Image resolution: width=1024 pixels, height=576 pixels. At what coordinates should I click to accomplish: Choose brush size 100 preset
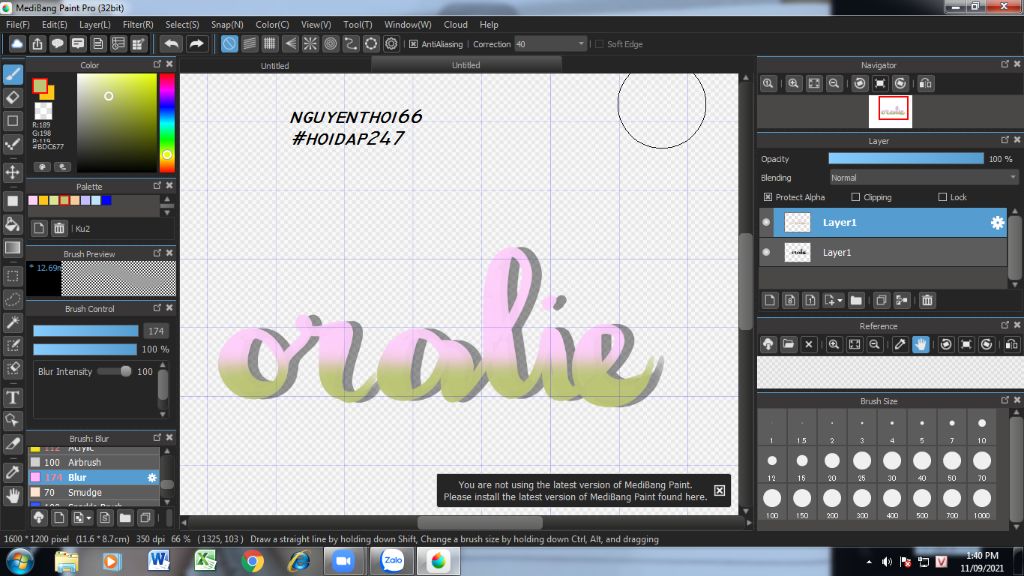click(x=772, y=499)
